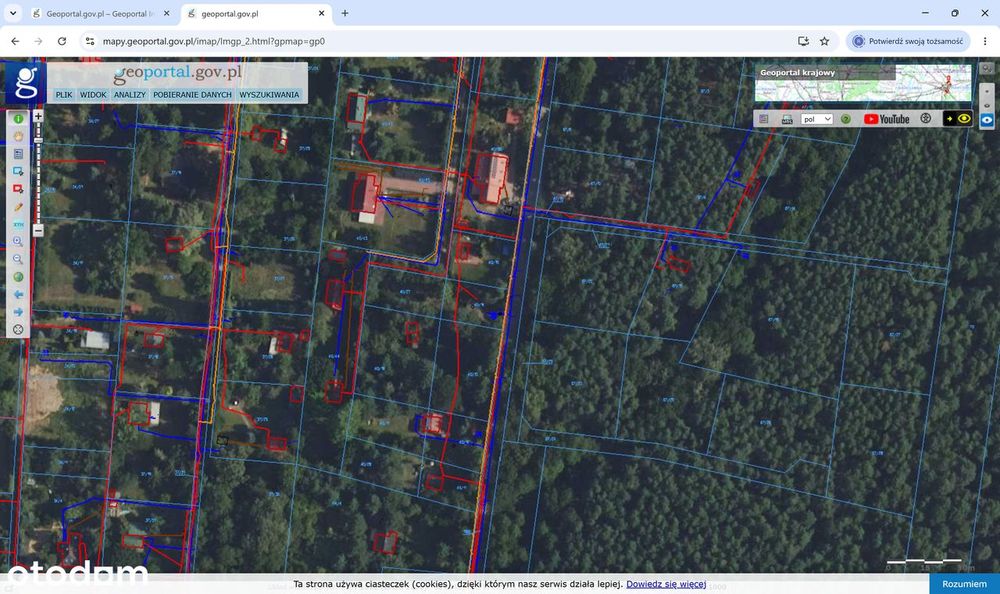The width and height of the screenshot is (1000, 594).
Task: Show full extent with globe icon
Action: click(x=18, y=277)
